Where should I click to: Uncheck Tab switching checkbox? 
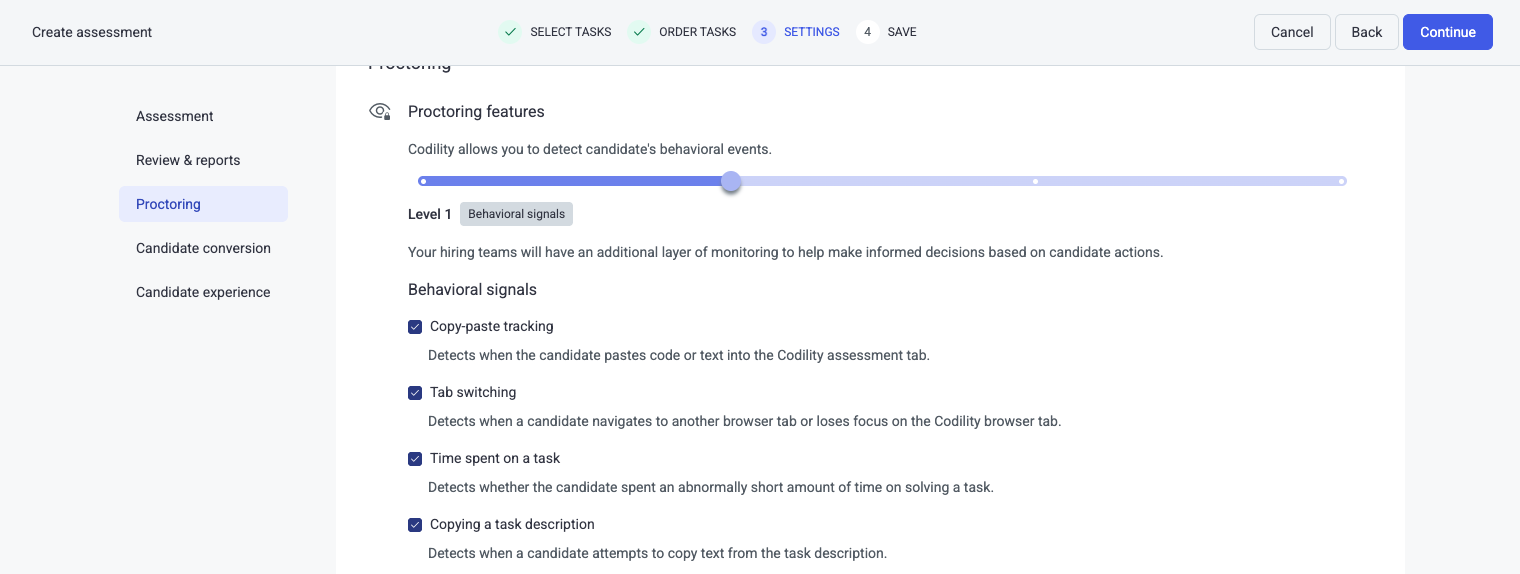[x=415, y=393]
